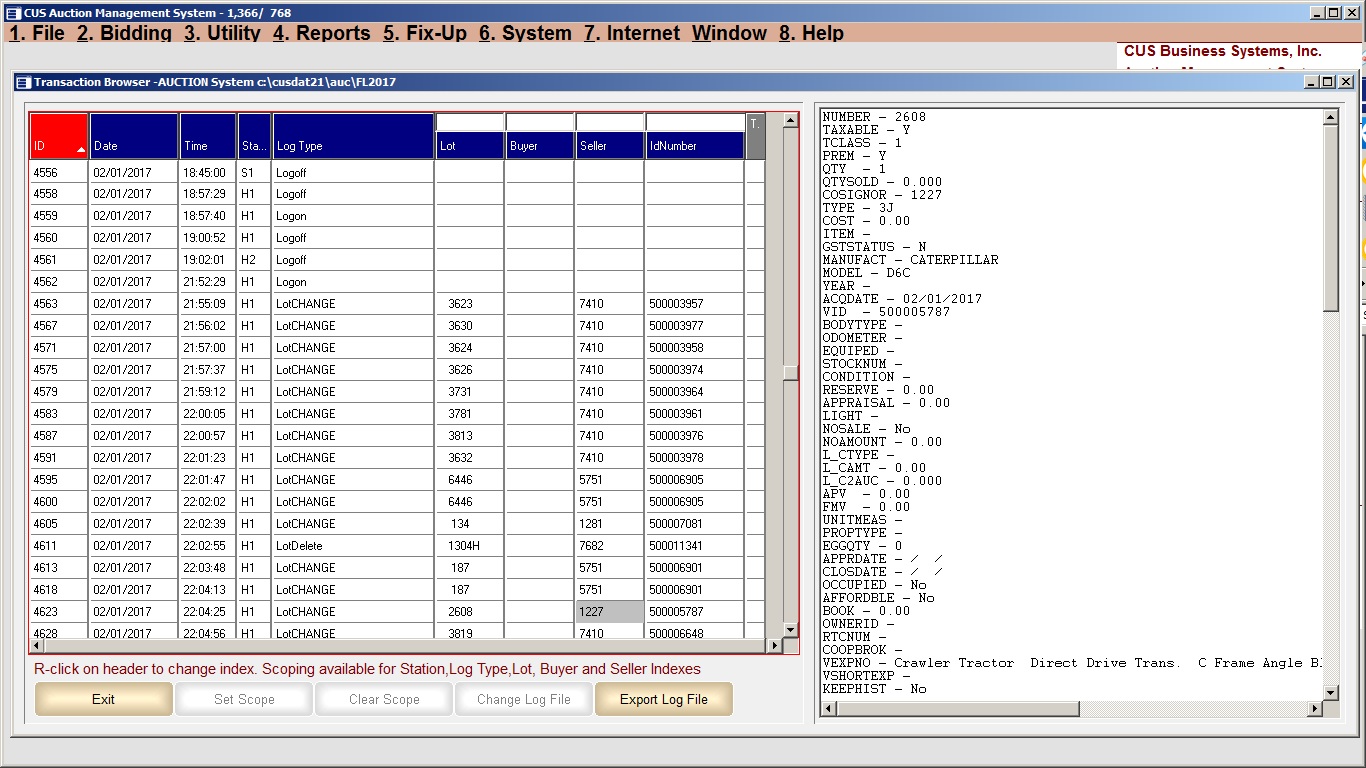Open the Fix-Up menu
The height and width of the screenshot is (768, 1366).
click(425, 33)
